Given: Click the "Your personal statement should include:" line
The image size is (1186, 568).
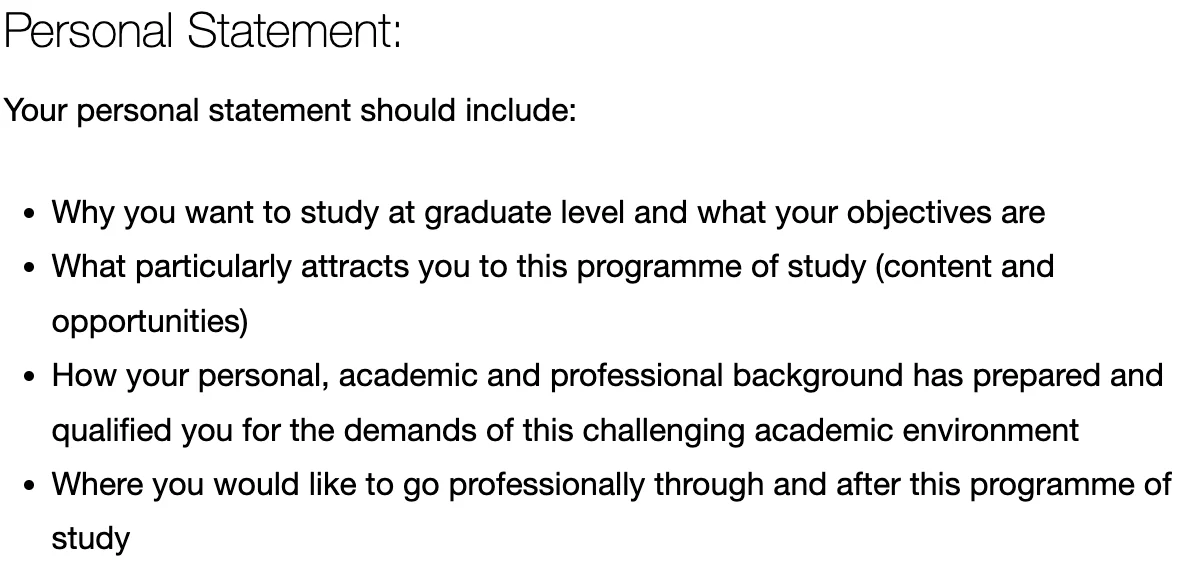Looking at the screenshot, I should pyautogui.click(x=290, y=110).
